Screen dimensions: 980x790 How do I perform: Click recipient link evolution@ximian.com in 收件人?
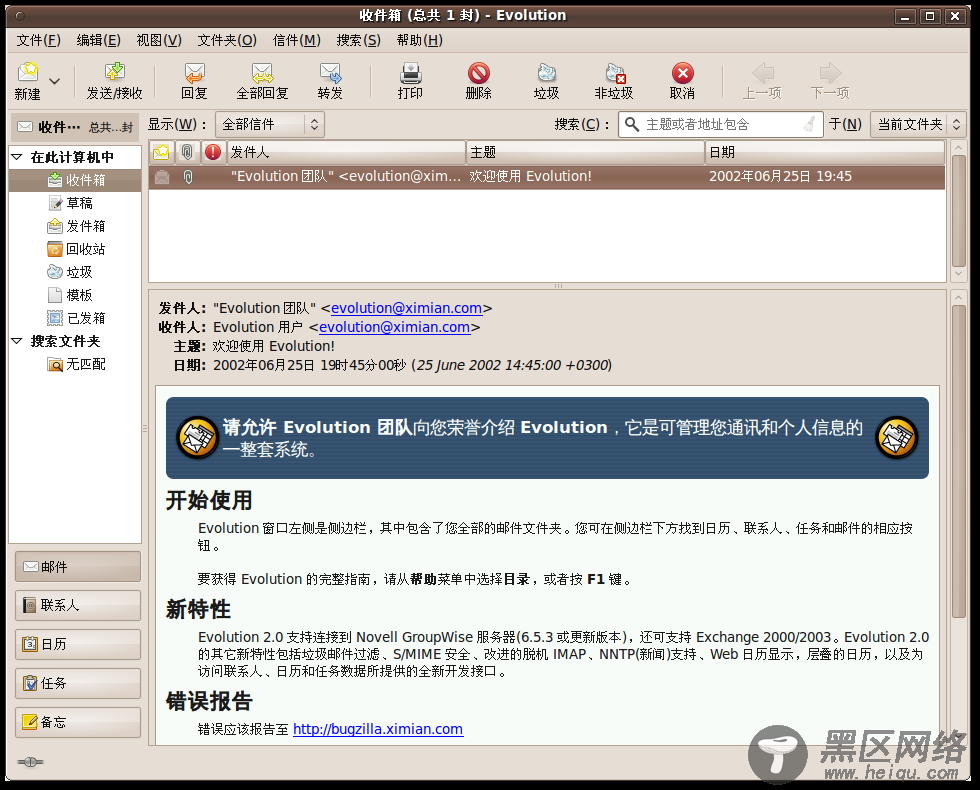click(x=394, y=327)
